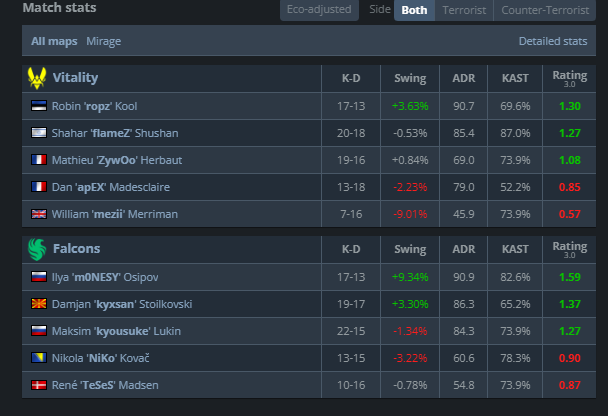Open Mathieu 'ZywOo' Herbaut's player profile

117,159
